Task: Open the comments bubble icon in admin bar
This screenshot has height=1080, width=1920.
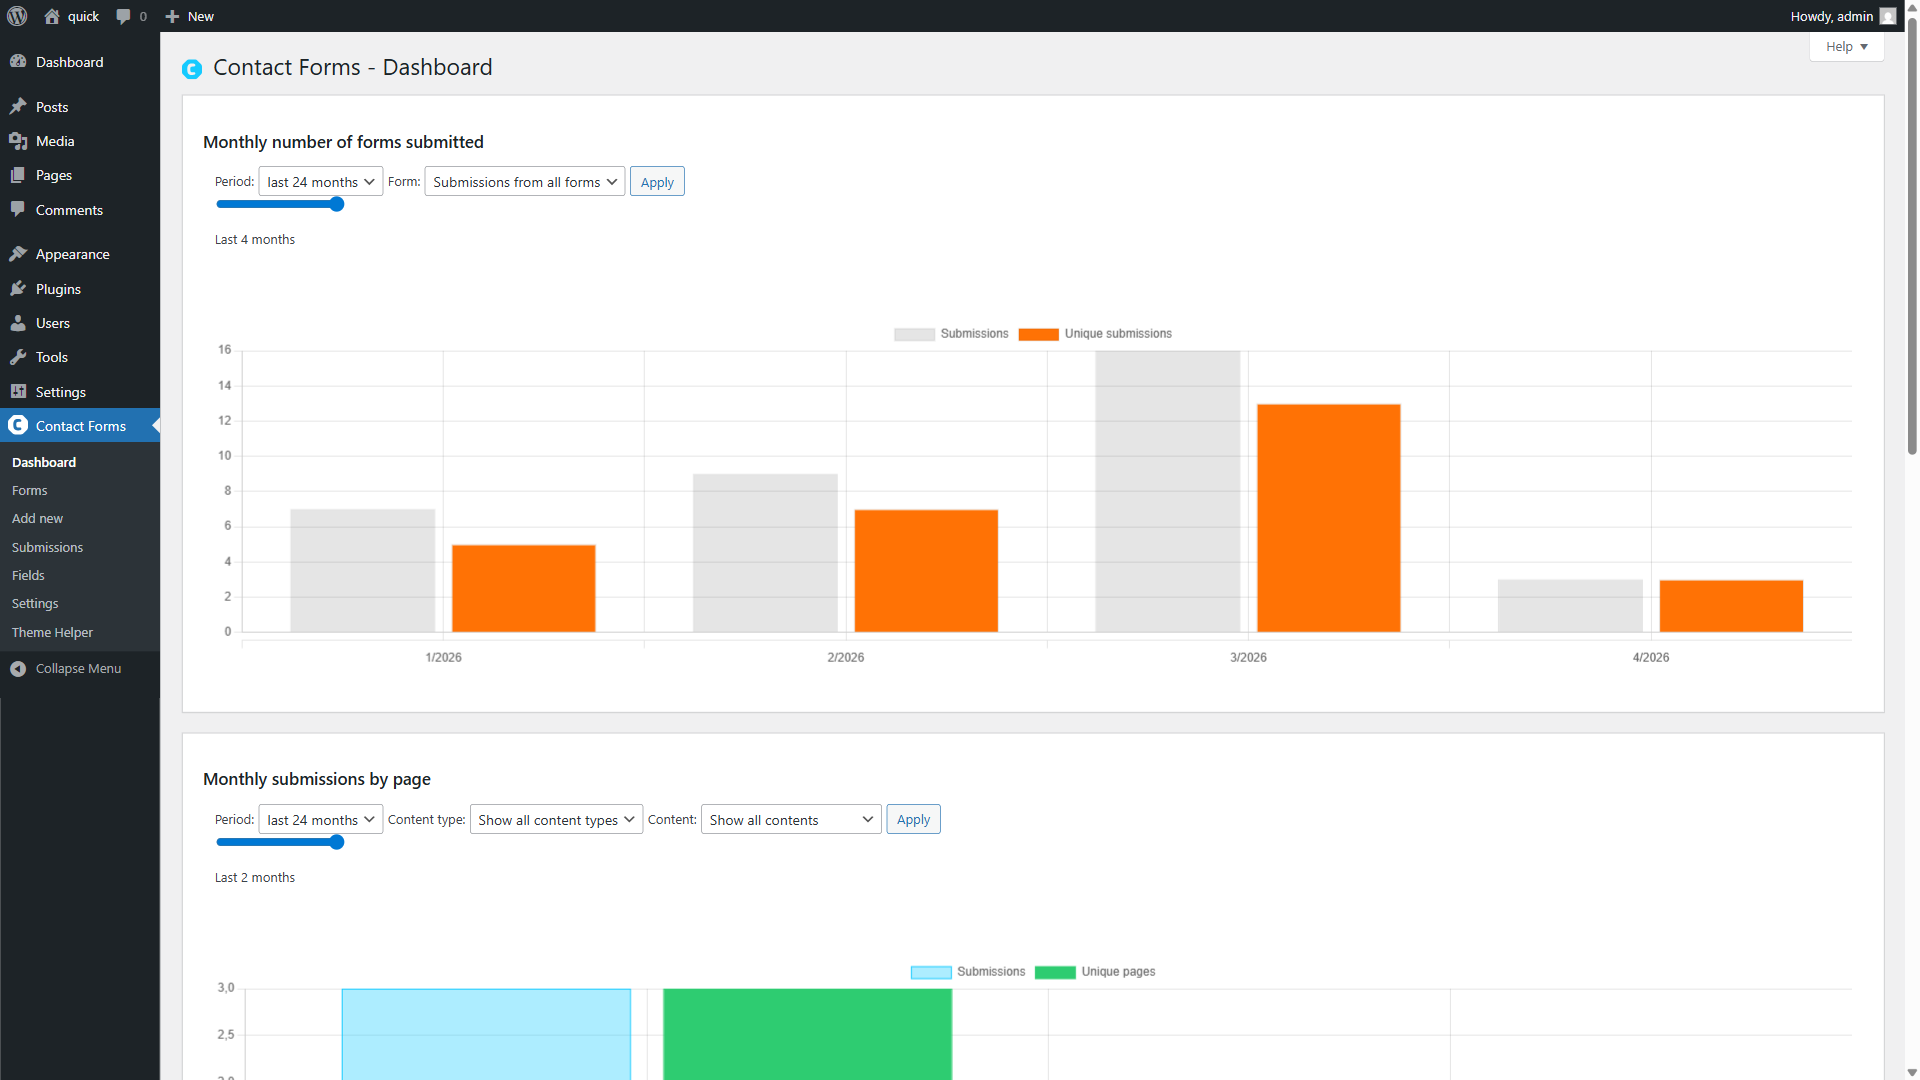Action: [x=123, y=16]
